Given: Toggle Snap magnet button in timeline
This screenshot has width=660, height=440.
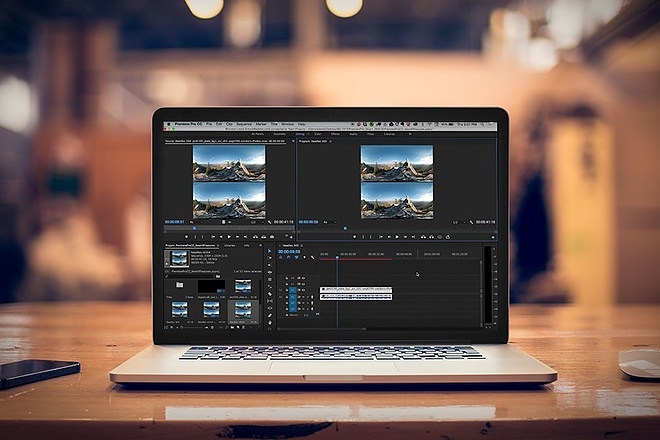Looking at the screenshot, I should [289, 257].
